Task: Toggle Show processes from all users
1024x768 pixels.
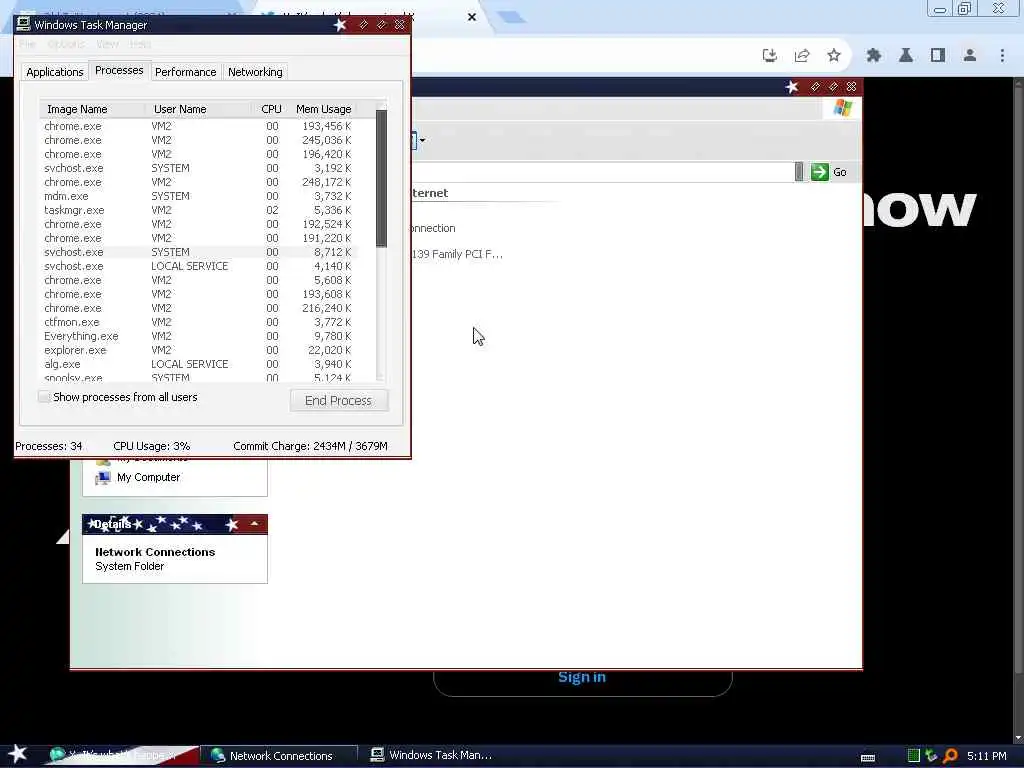Action: pos(44,397)
